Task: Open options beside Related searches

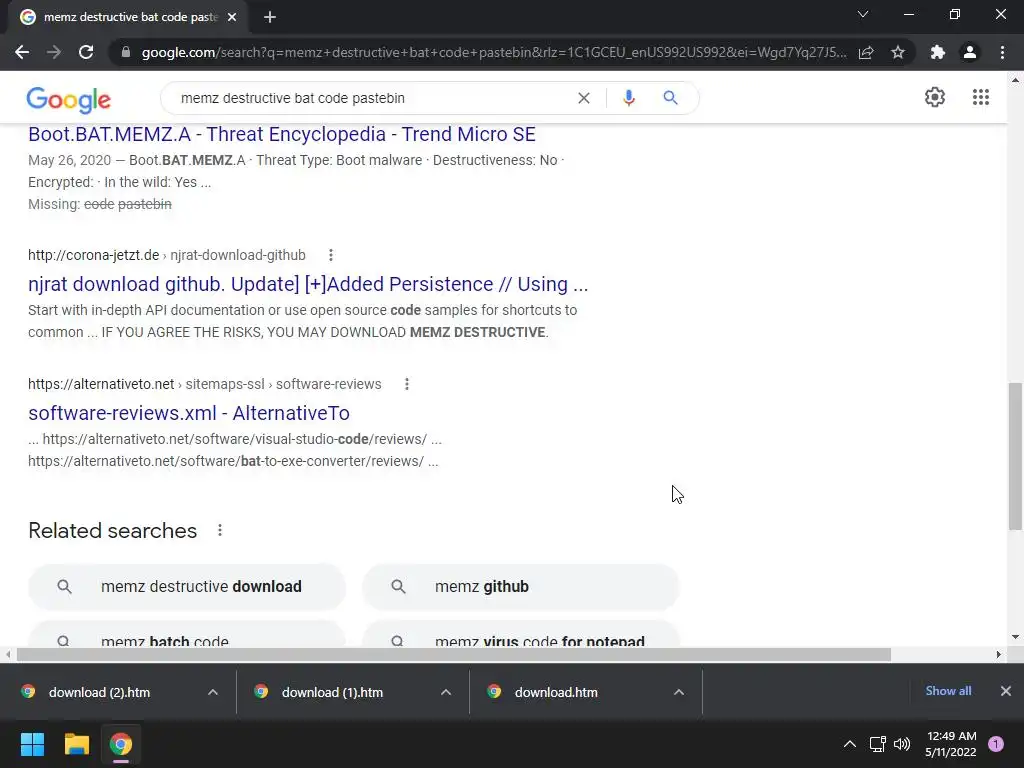Action: pos(219,530)
